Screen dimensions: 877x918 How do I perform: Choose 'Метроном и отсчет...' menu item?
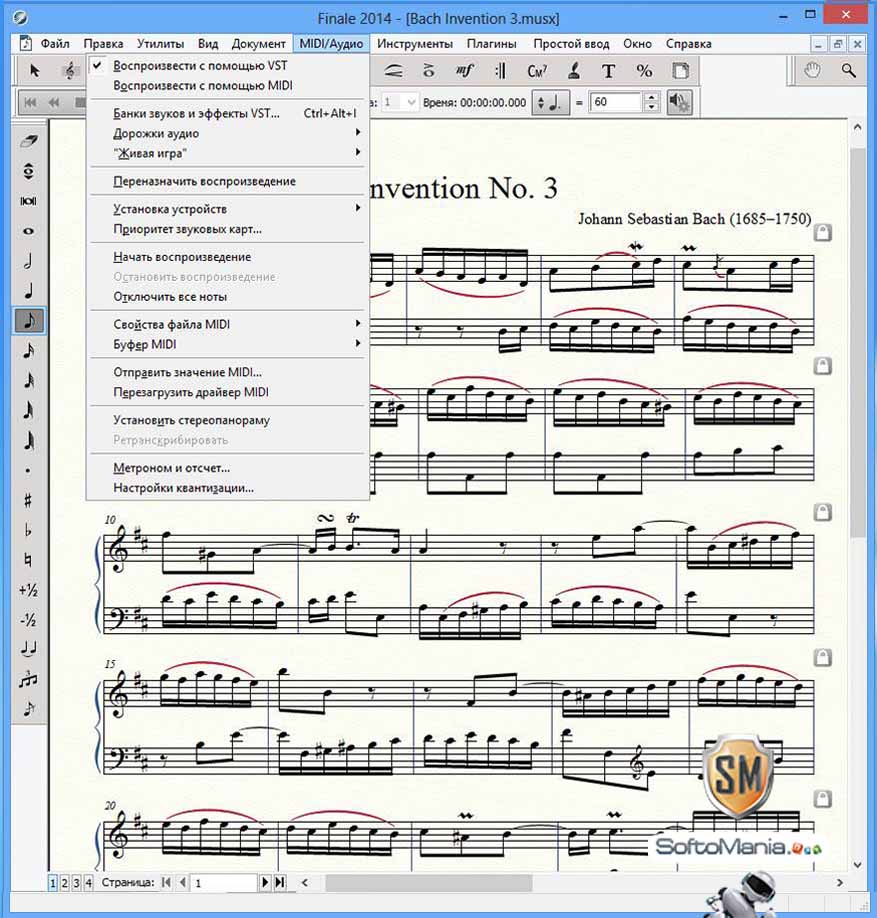point(227,468)
